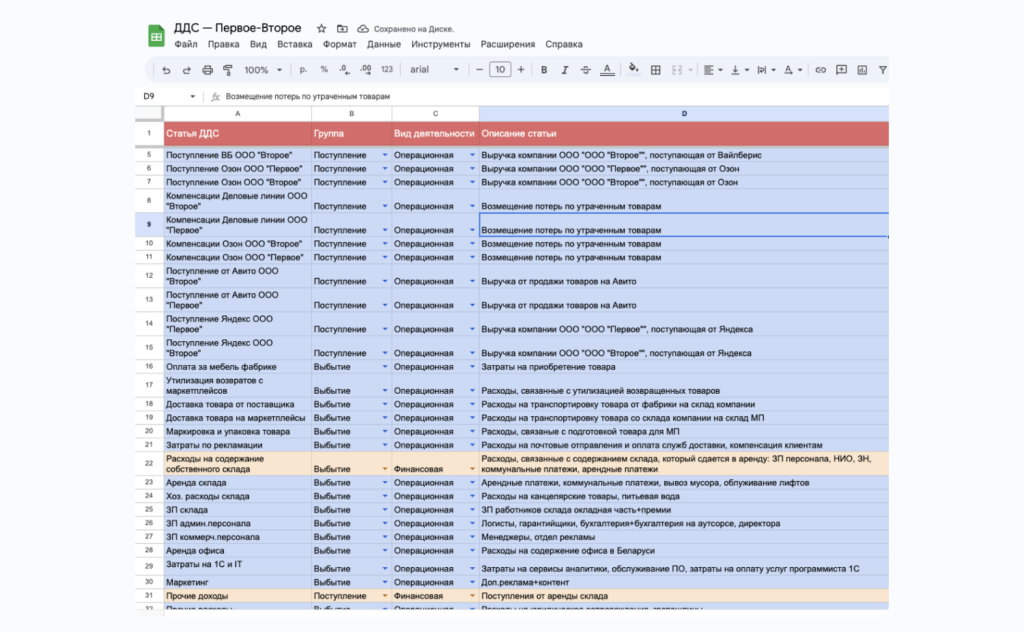Screen dimensions: 1024x632
Task: Click the Google Sheets home icon
Action: pyautogui.click(x=156, y=37)
